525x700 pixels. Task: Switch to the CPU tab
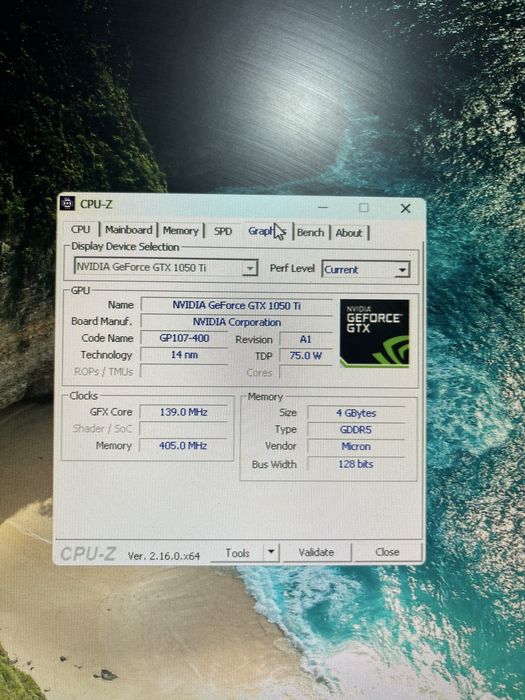[81, 229]
